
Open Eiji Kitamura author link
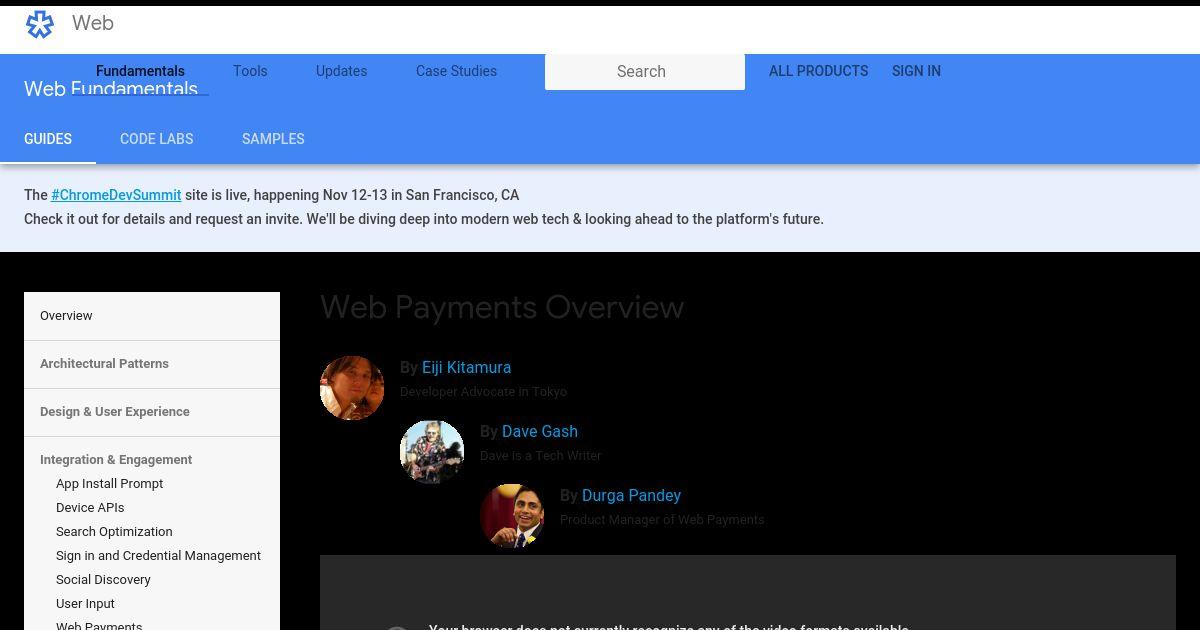pos(466,368)
